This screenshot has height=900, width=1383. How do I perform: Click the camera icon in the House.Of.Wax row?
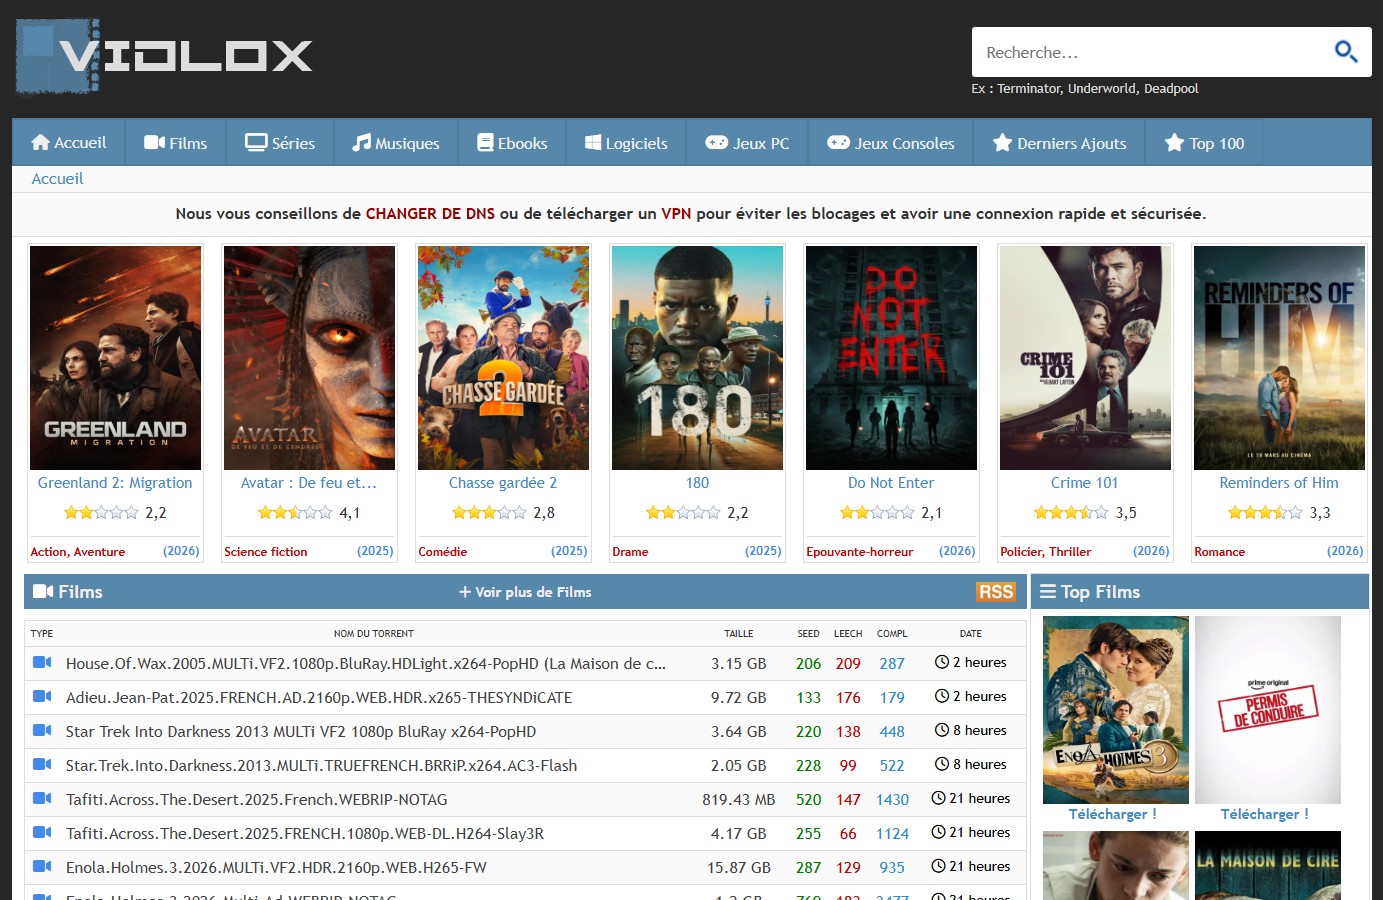[42, 662]
